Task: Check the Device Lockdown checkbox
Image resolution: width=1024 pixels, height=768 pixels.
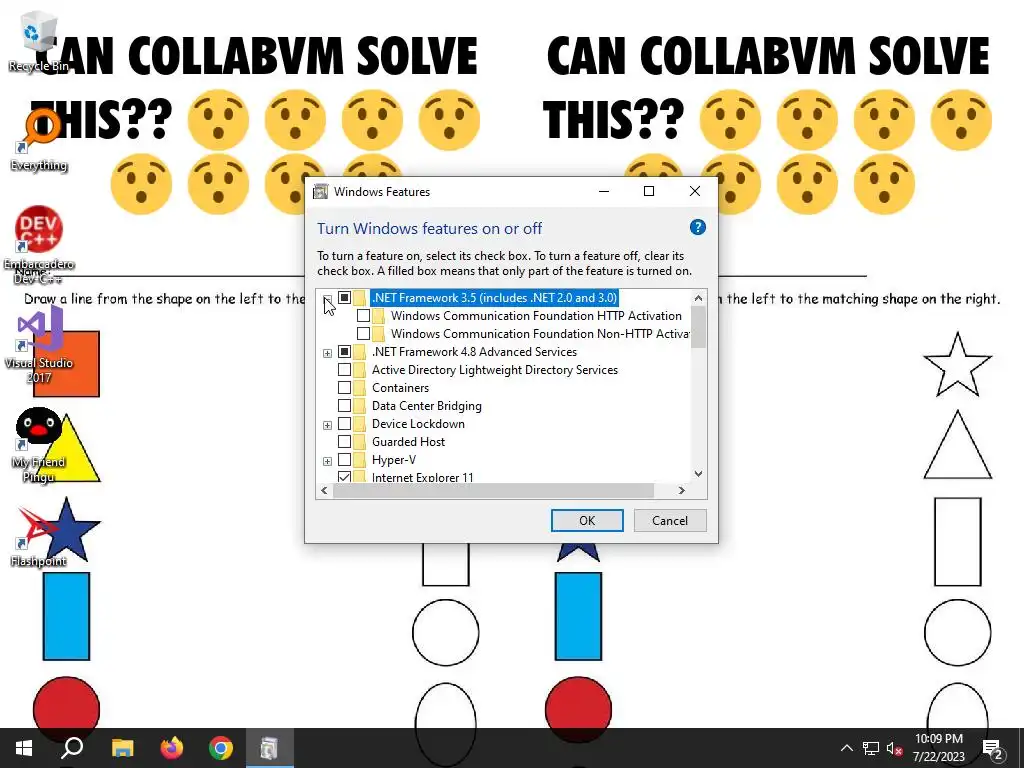Action: pyautogui.click(x=344, y=424)
